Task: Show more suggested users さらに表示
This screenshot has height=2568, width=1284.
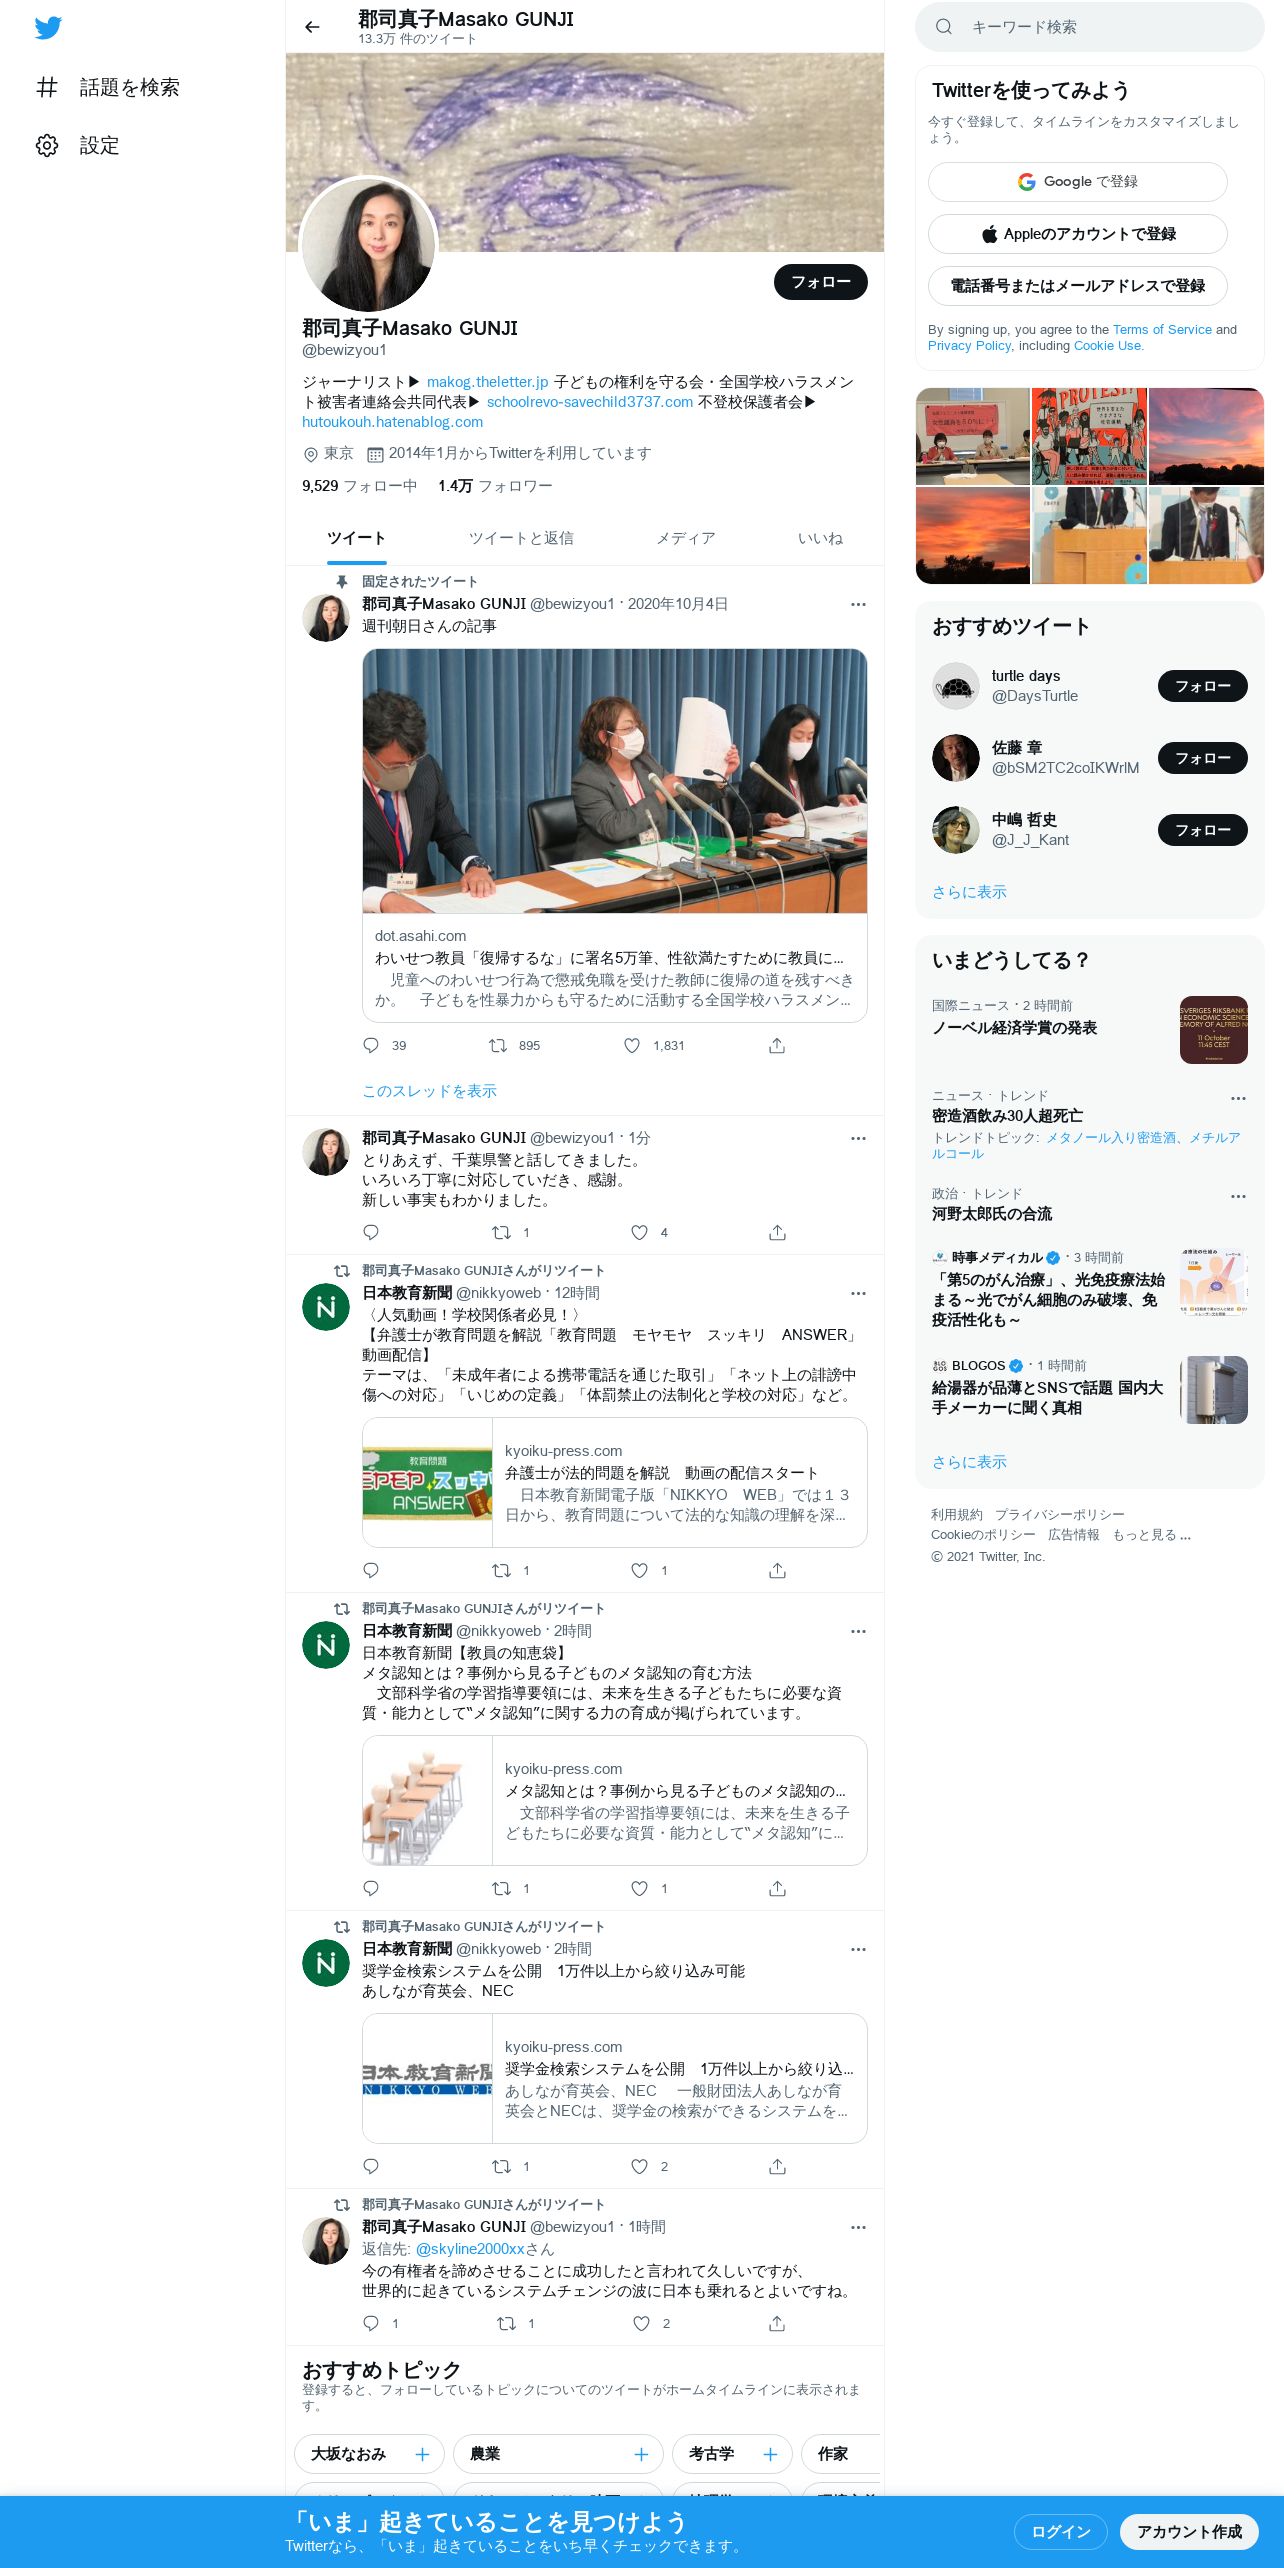Action: 969,892
